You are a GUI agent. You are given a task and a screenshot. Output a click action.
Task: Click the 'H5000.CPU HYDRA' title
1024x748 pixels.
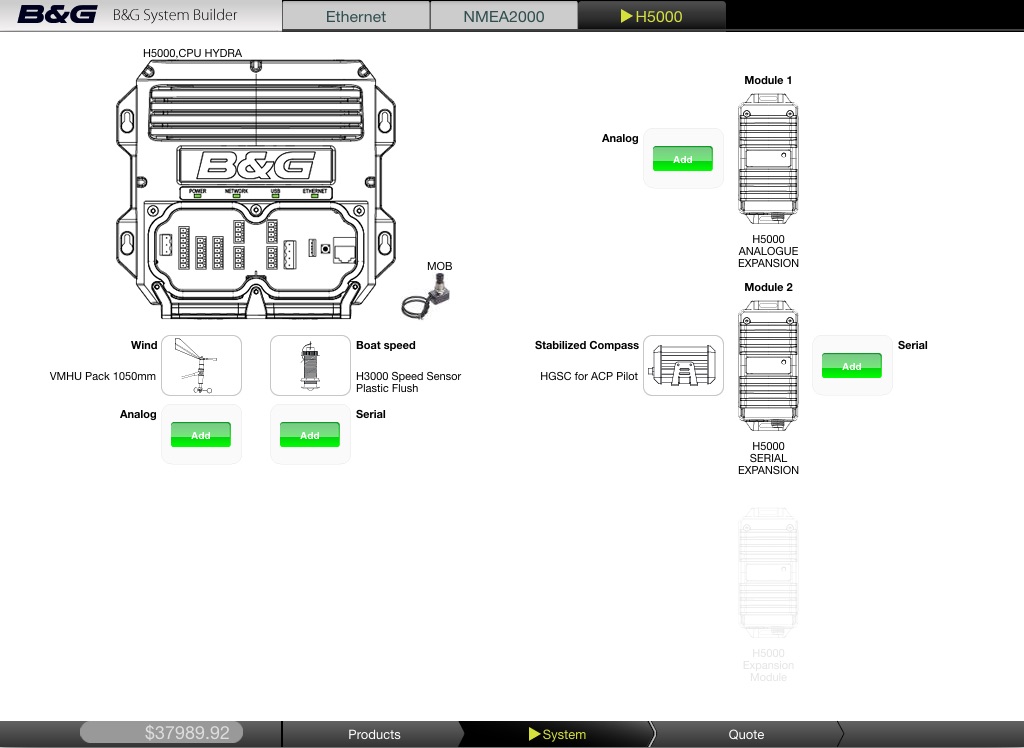[x=192, y=53]
